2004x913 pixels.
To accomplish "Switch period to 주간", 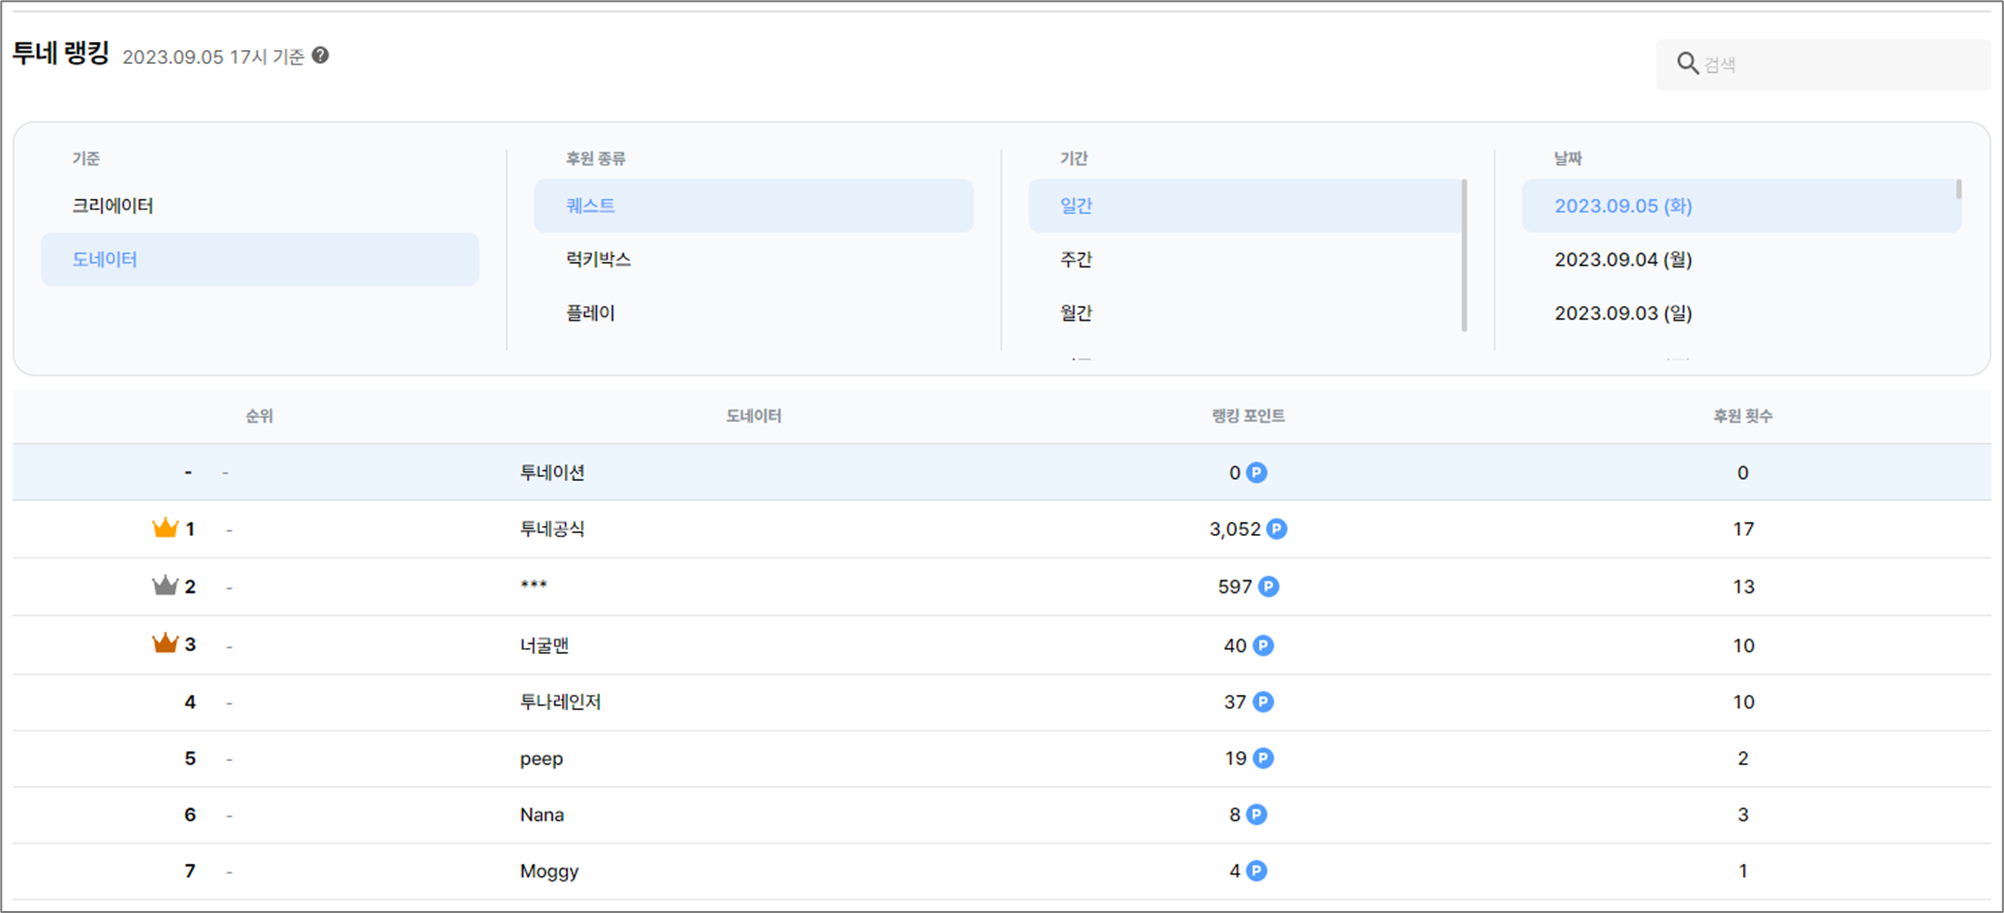I will click(x=1076, y=260).
